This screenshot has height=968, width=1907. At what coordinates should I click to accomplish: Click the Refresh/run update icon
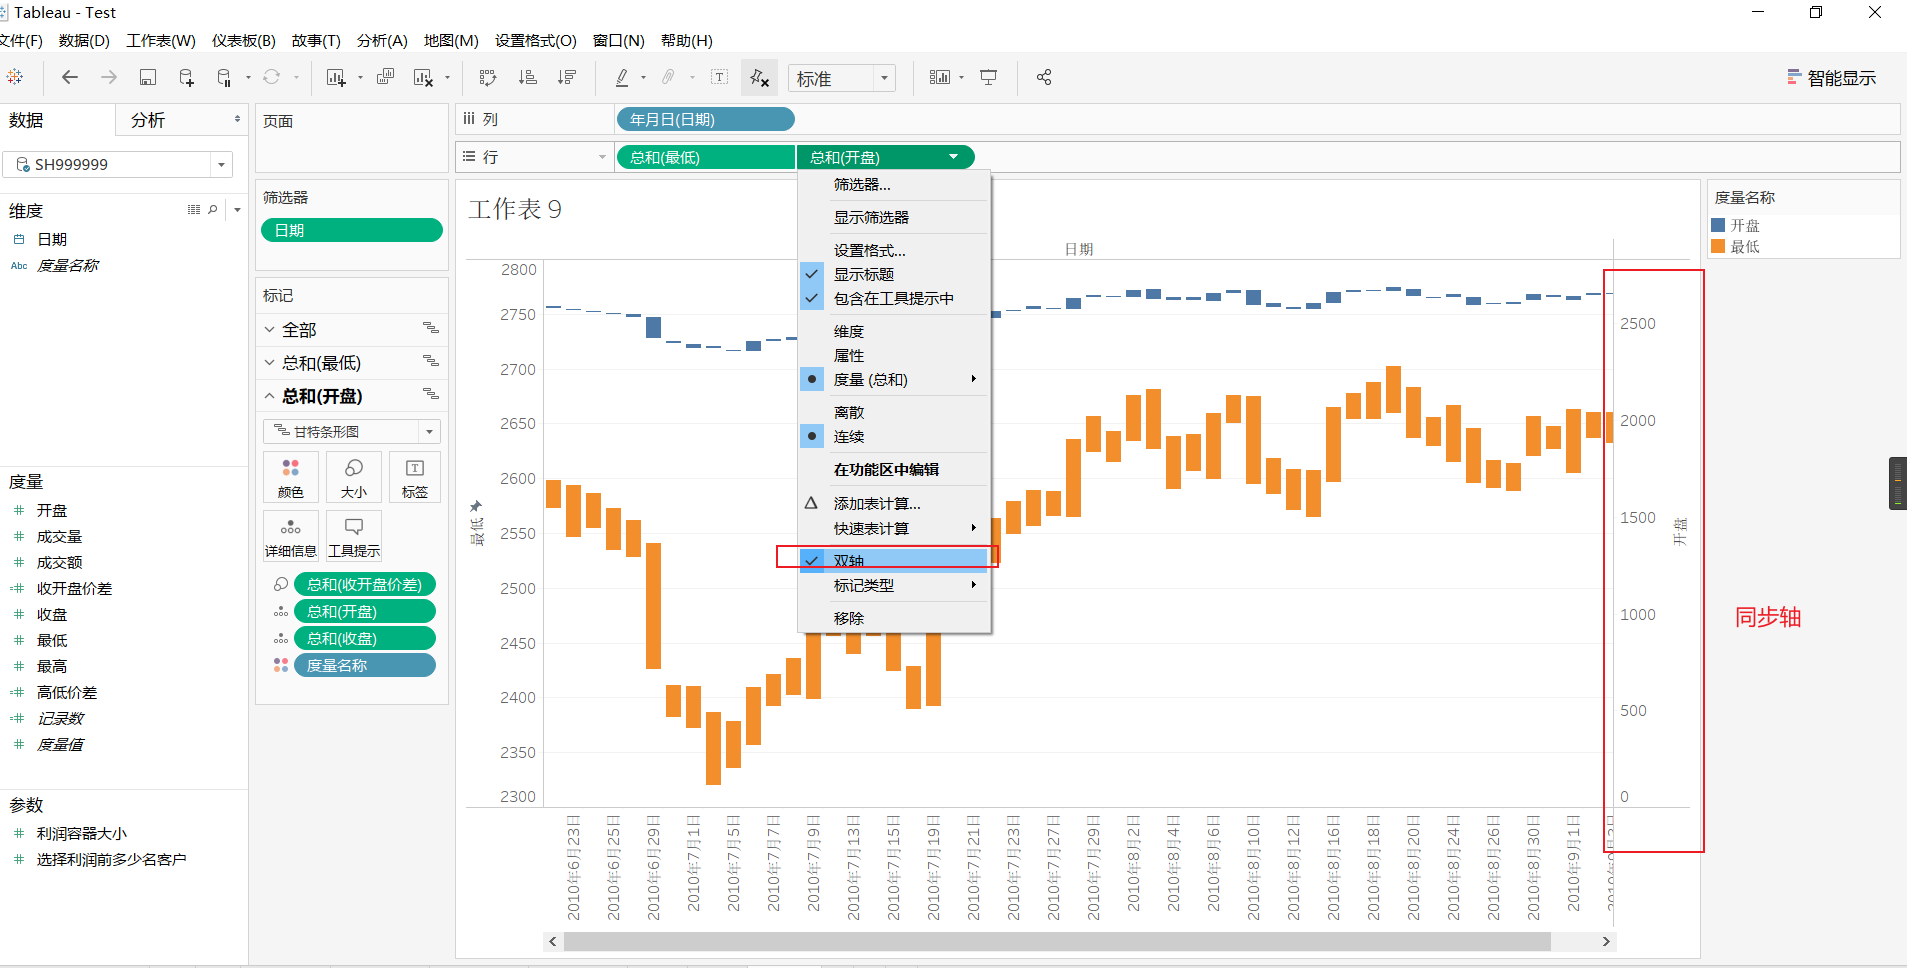coord(271,77)
